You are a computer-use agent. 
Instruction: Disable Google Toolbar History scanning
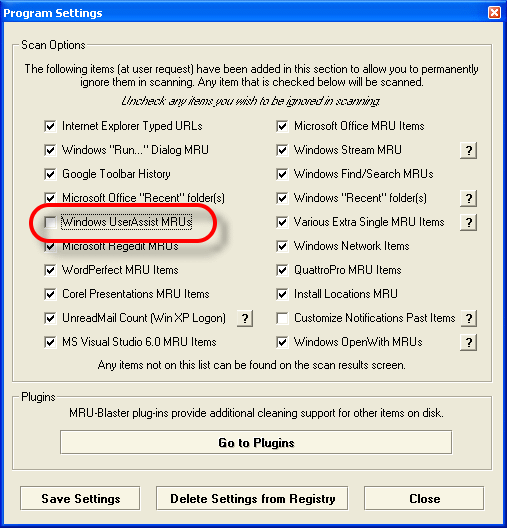[50, 174]
